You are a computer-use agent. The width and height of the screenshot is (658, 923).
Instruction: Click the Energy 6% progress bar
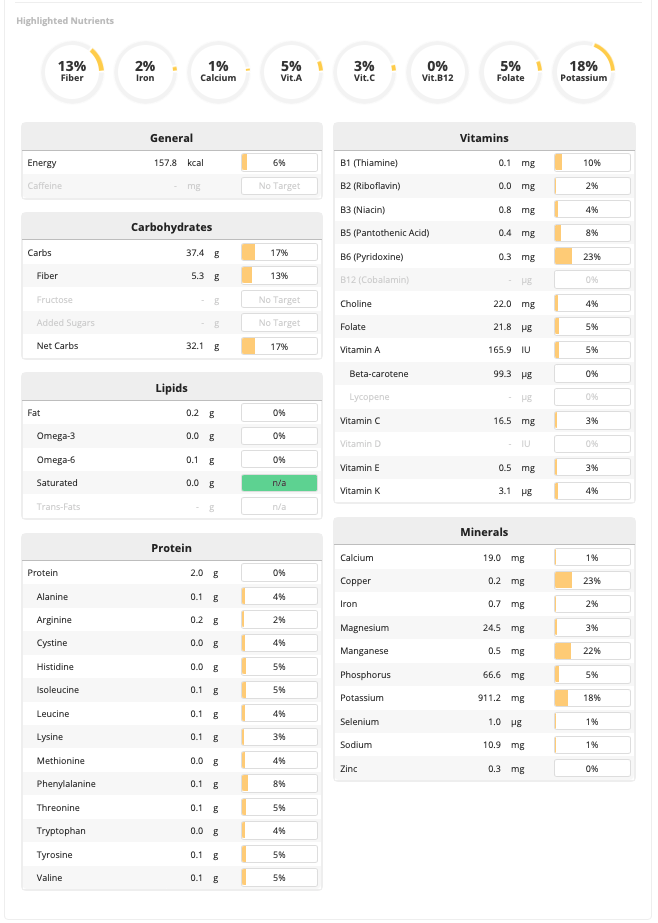click(279, 162)
